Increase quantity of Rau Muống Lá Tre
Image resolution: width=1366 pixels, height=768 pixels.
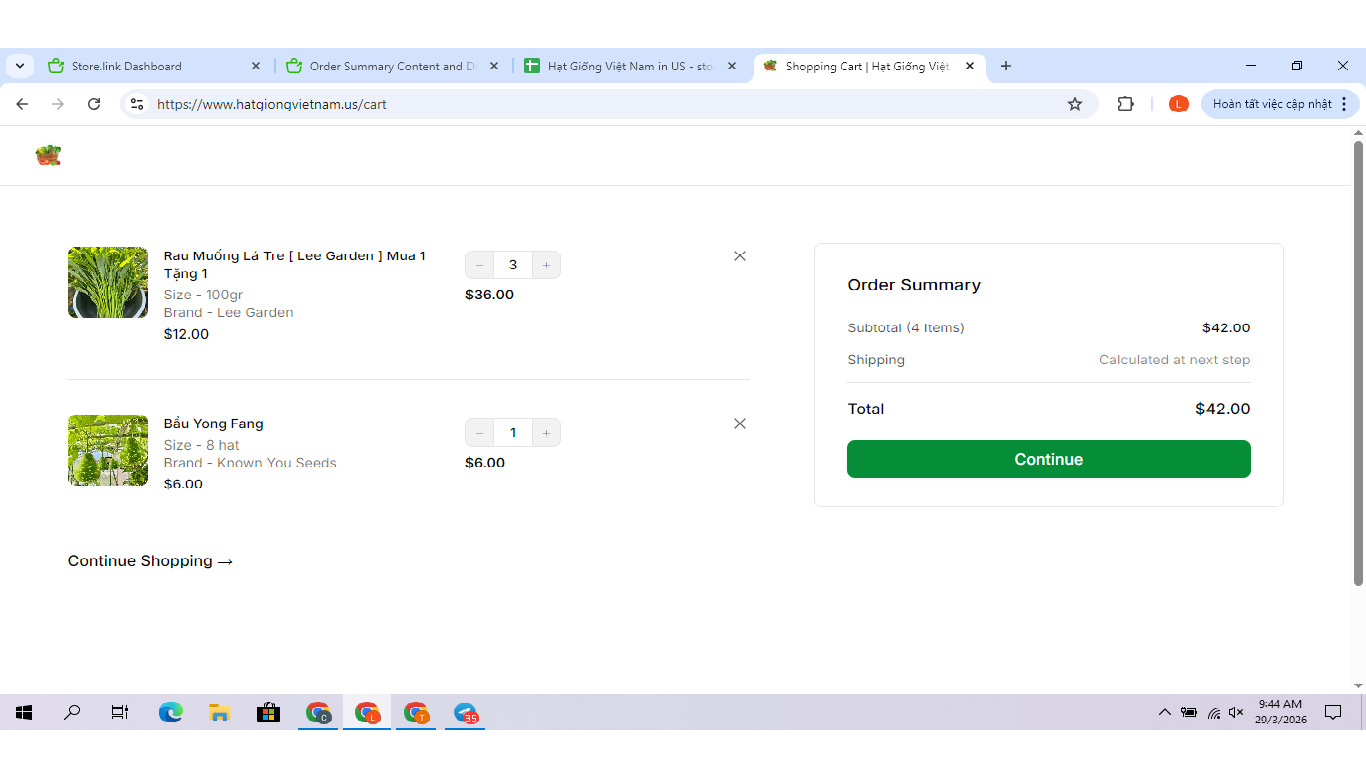[x=546, y=265]
